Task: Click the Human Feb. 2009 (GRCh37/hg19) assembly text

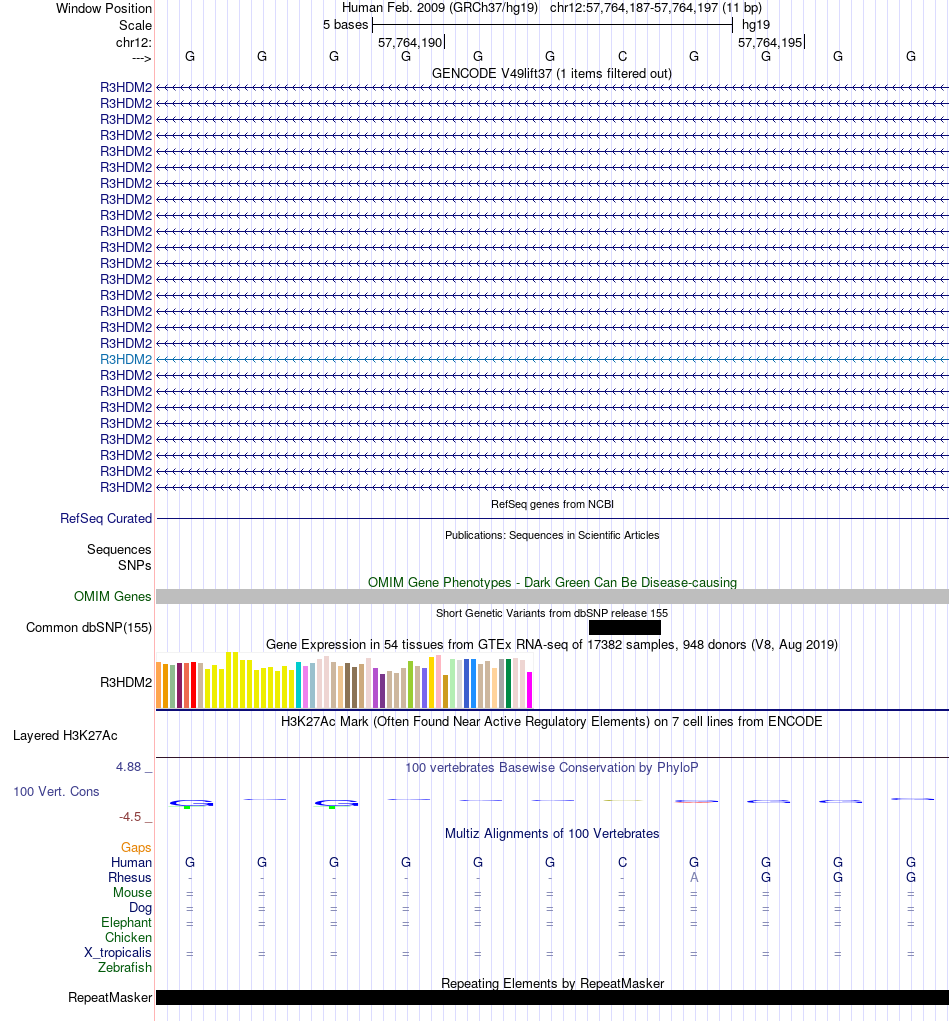Action: [440, 8]
